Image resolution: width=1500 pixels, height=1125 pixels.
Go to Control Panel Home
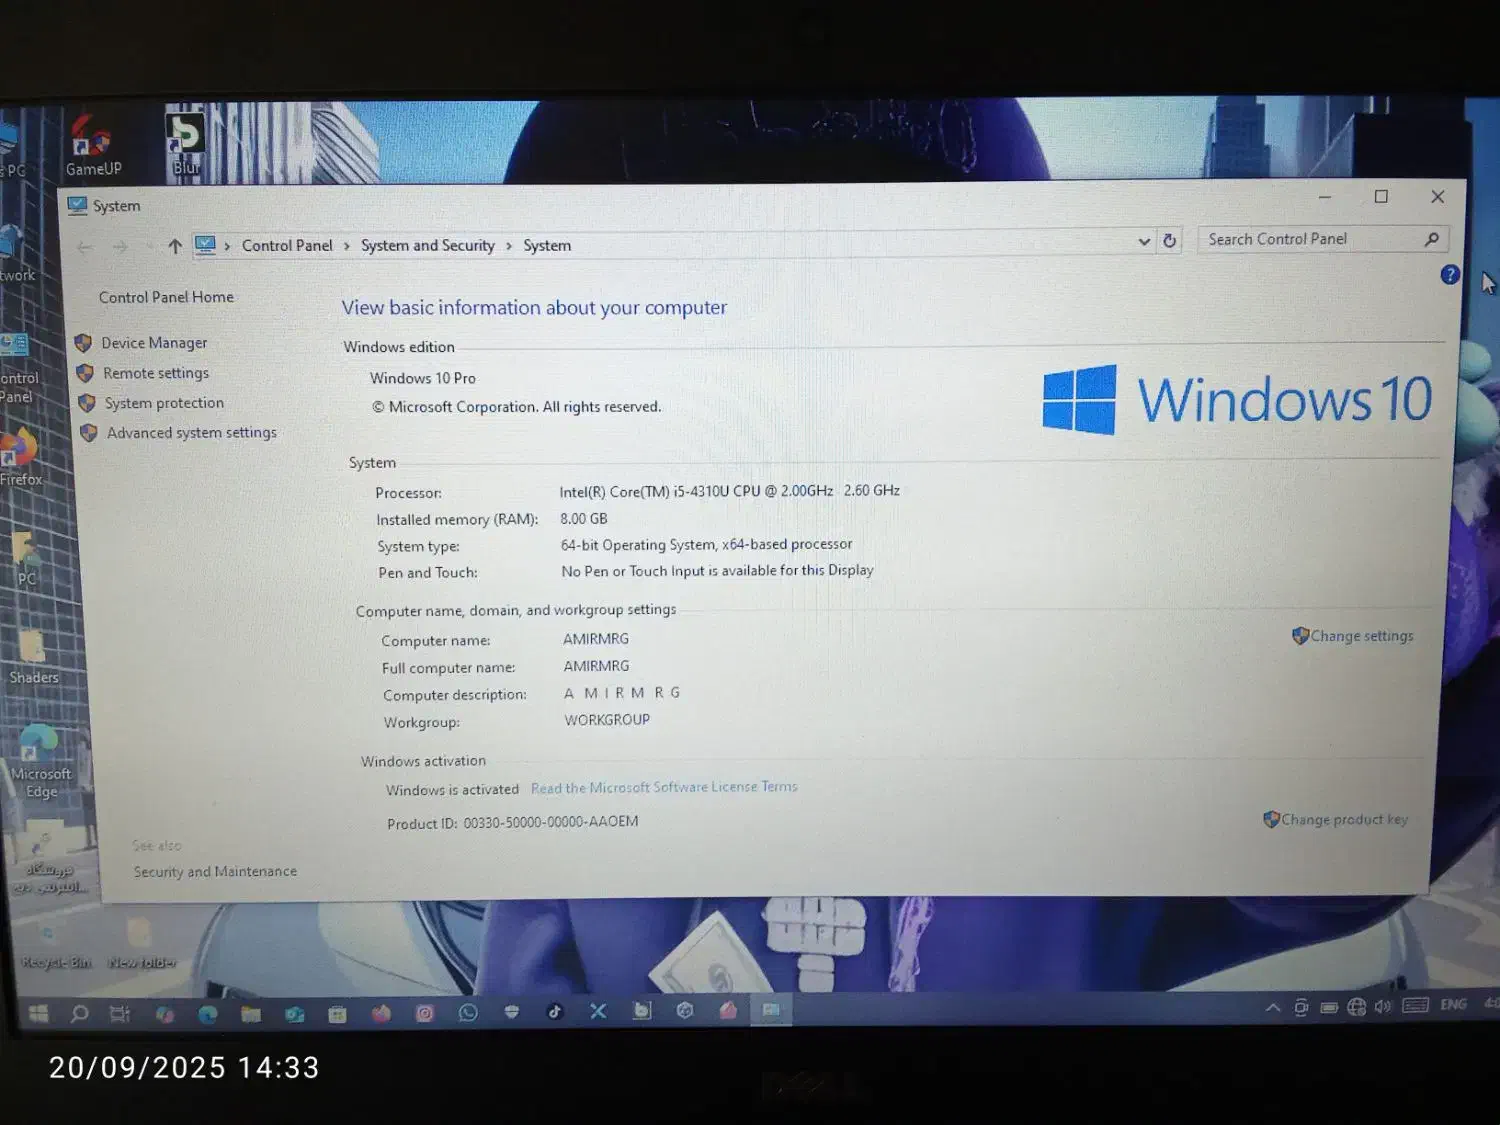166,297
